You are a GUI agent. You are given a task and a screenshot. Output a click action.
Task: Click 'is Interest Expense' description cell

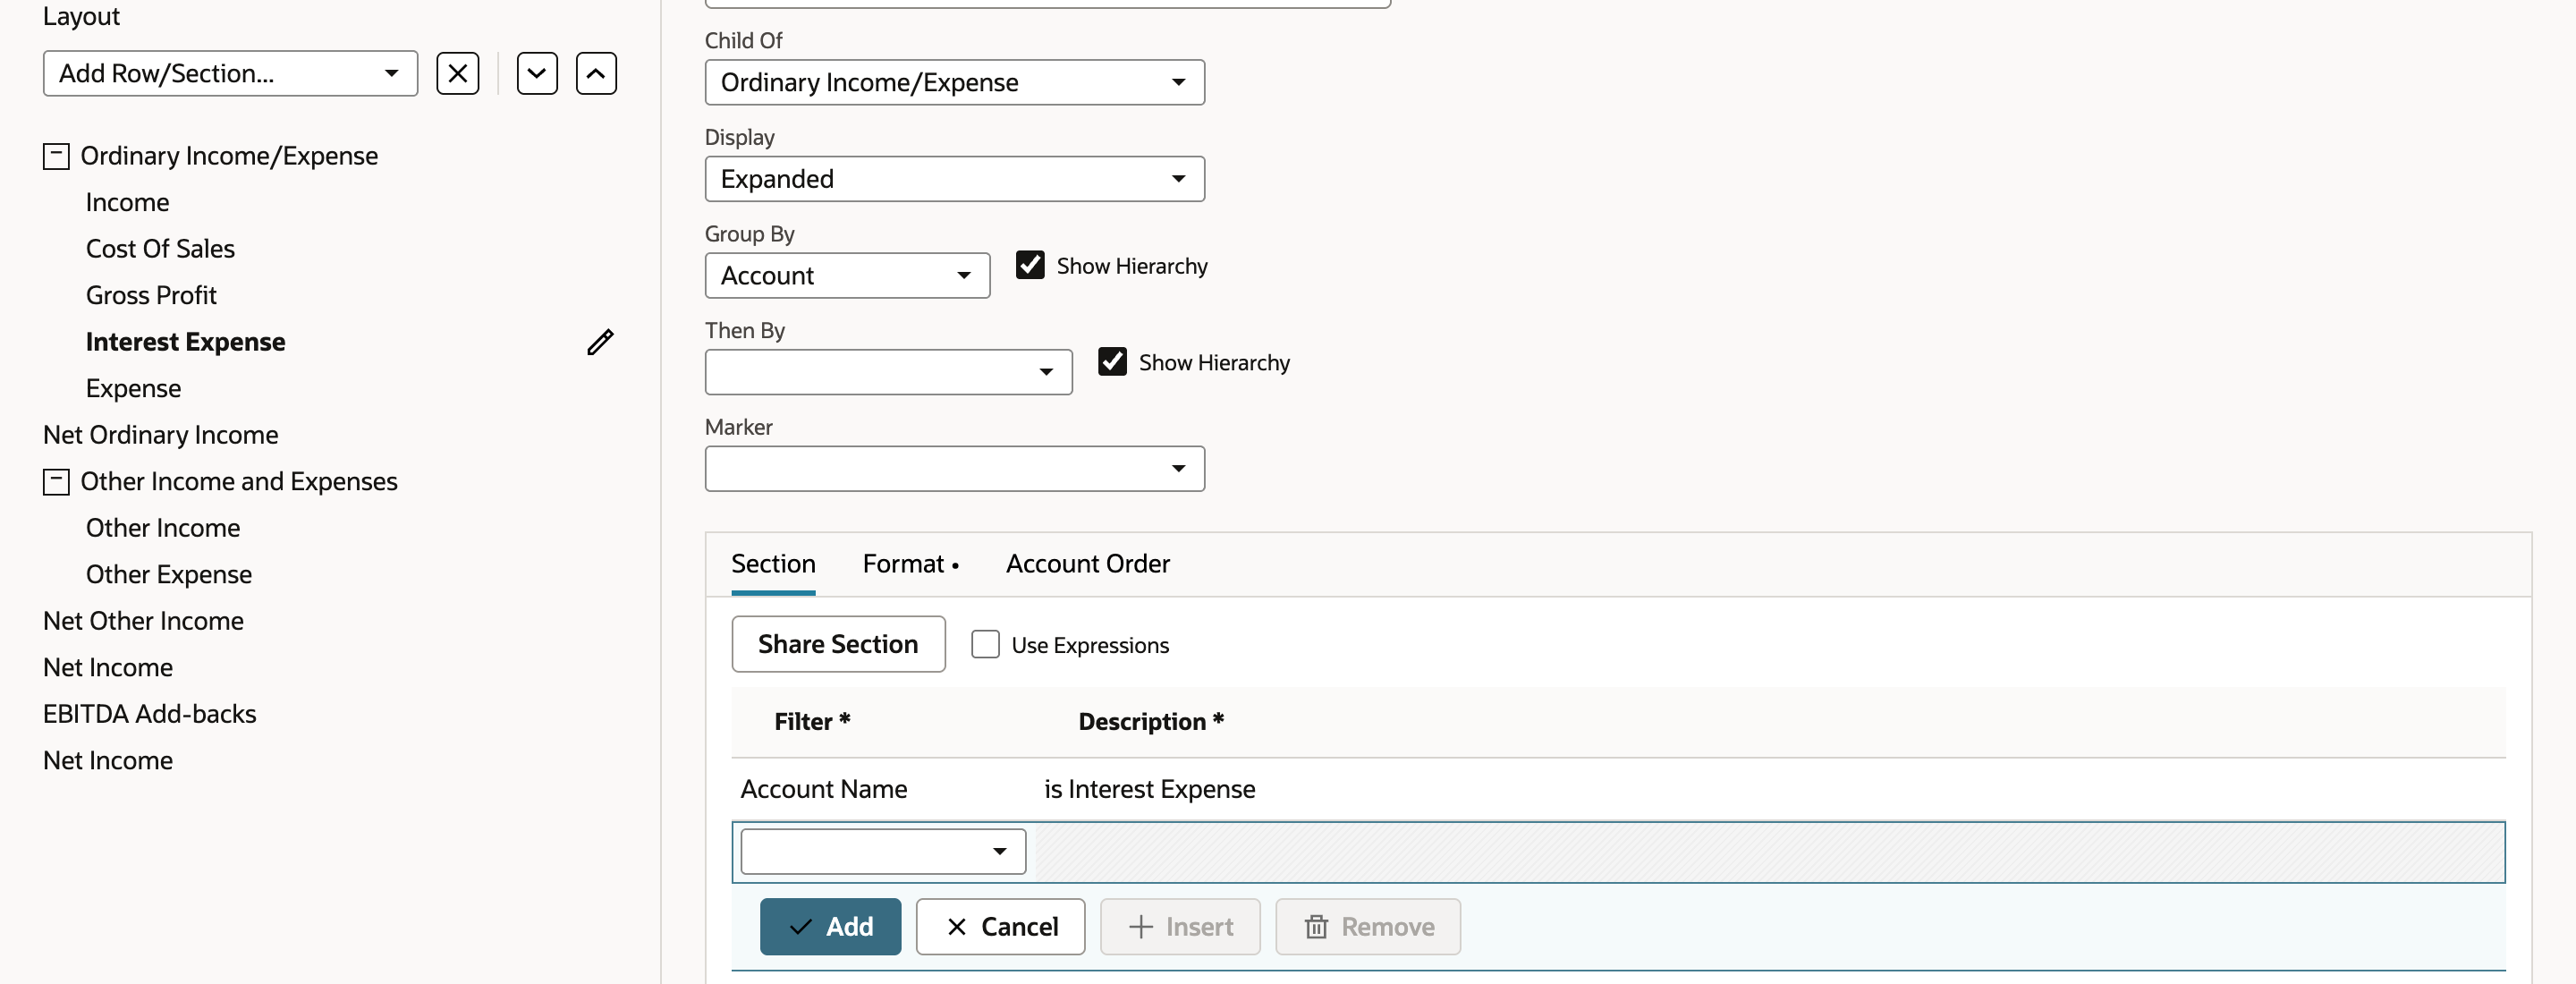tap(1149, 789)
